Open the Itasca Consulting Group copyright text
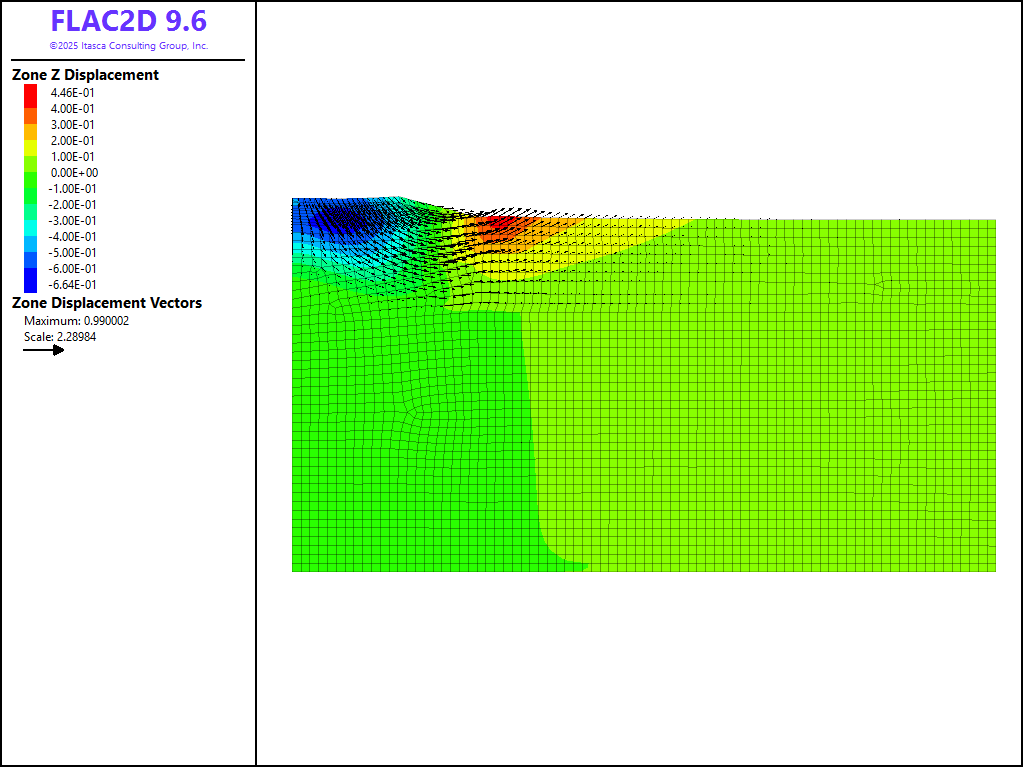Screen dimensions: 1024x768 point(128,46)
